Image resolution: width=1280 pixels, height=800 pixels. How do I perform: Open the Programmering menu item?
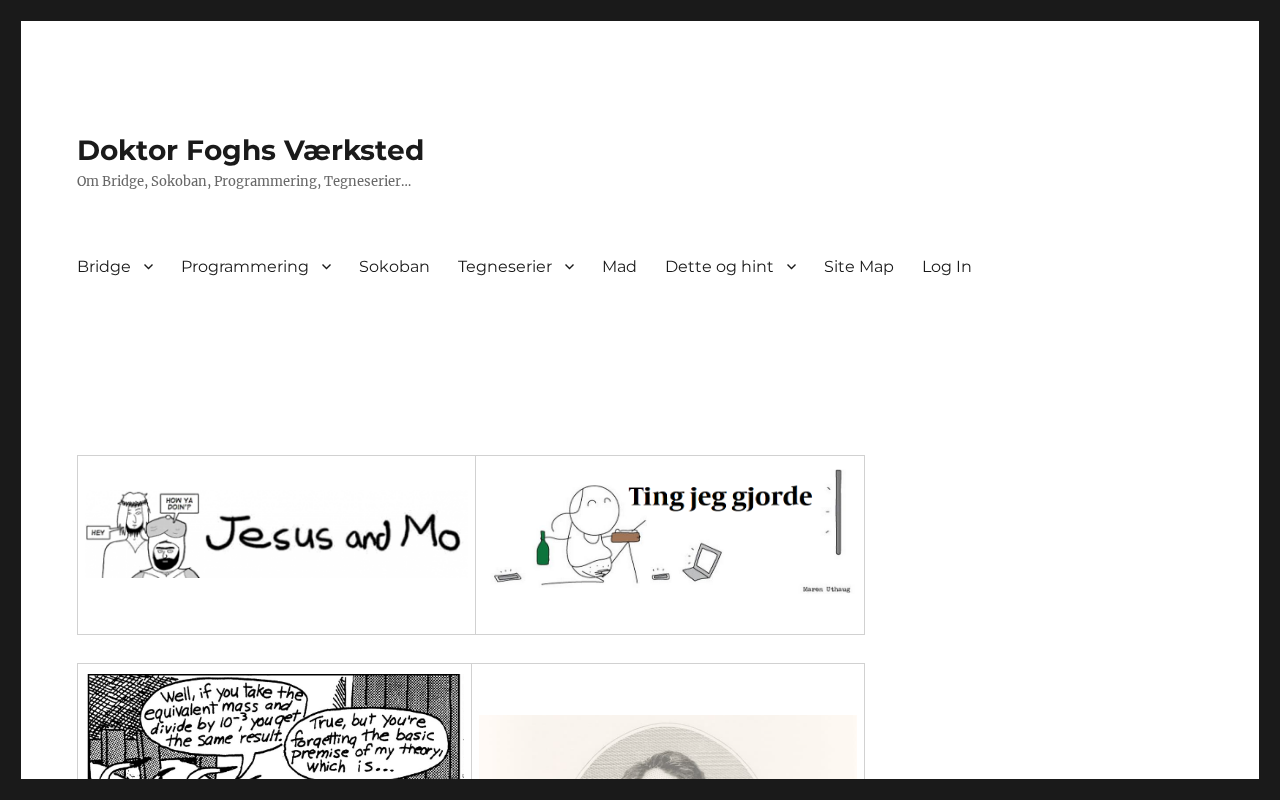[245, 266]
